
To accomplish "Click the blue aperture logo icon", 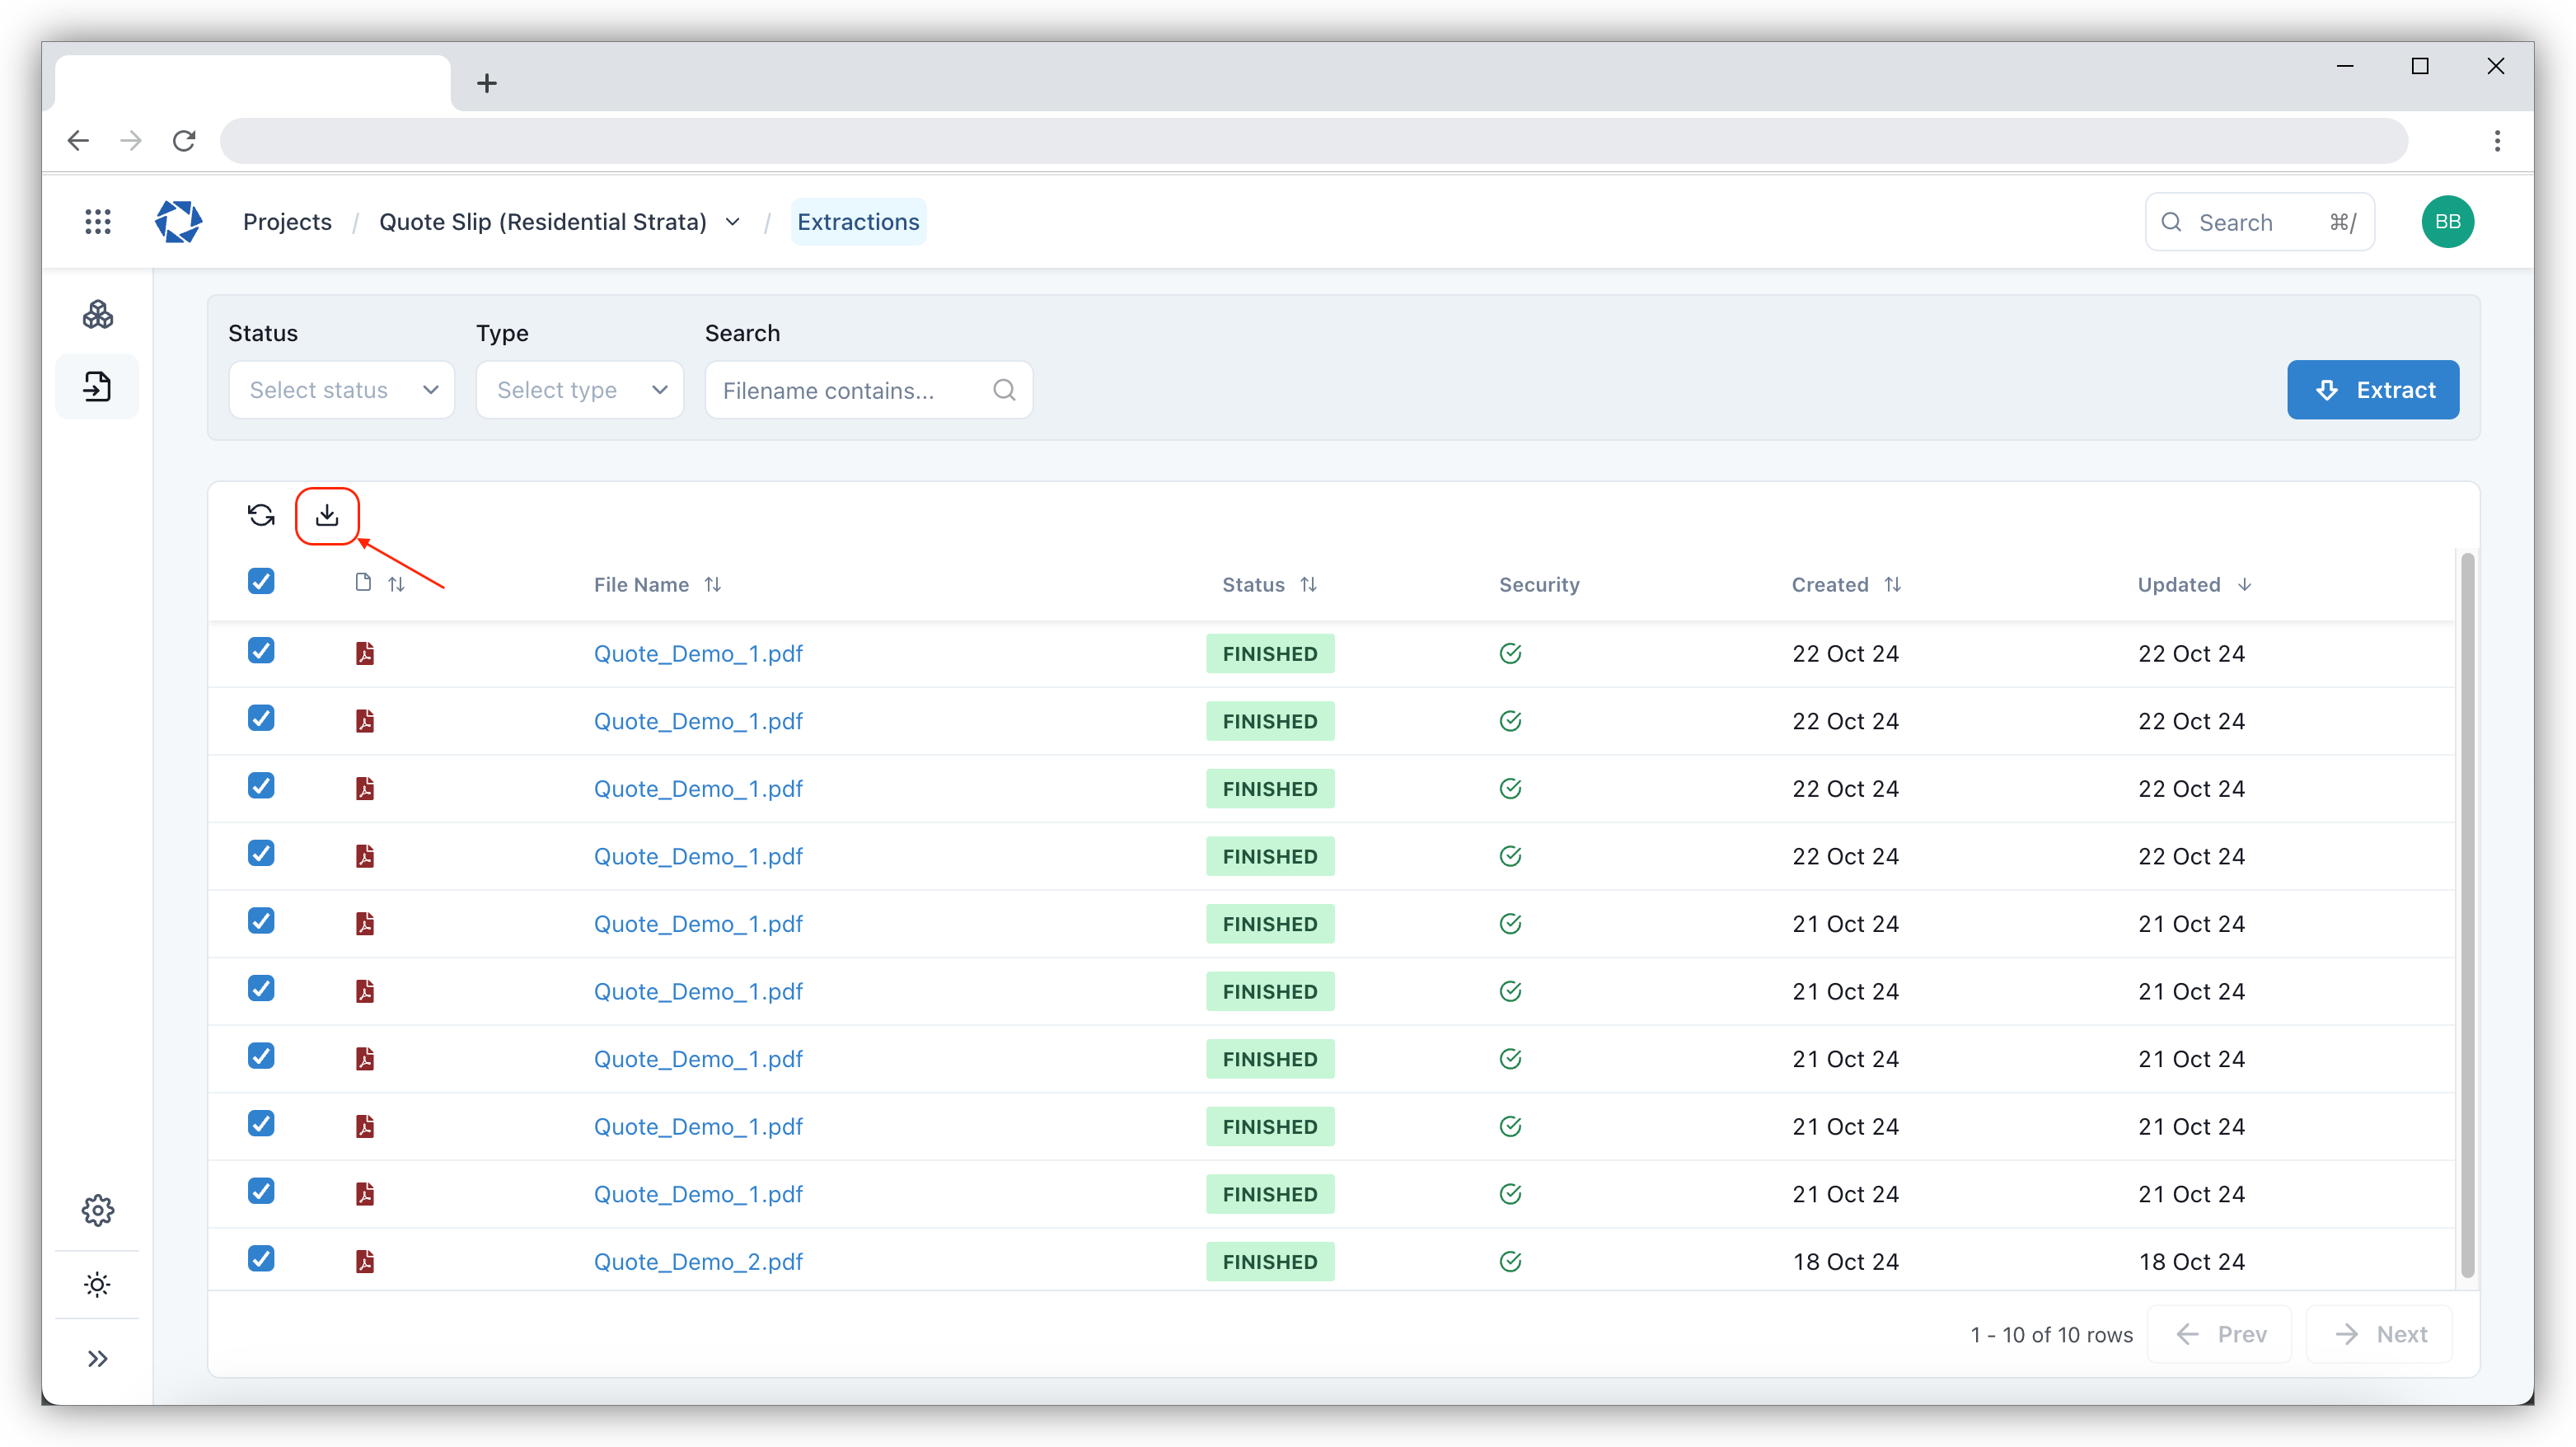I will tap(178, 222).
